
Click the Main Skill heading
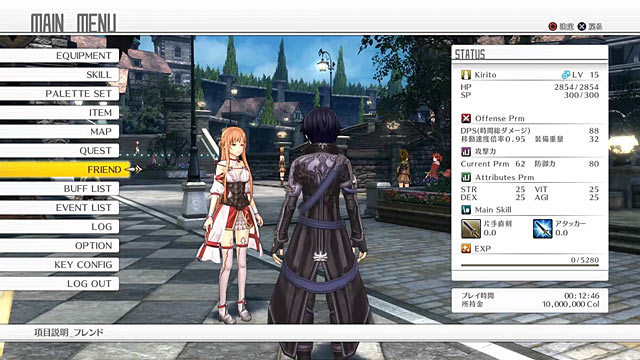493,210
